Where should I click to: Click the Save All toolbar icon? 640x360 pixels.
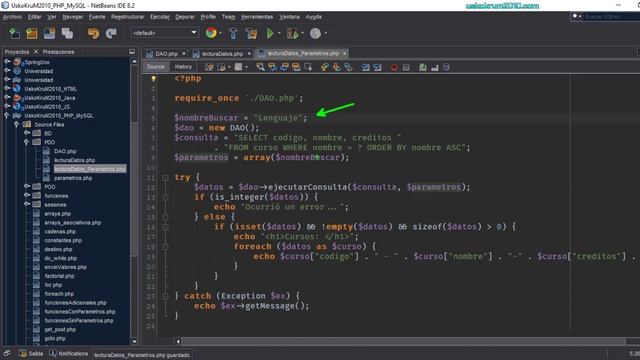tap(67, 33)
